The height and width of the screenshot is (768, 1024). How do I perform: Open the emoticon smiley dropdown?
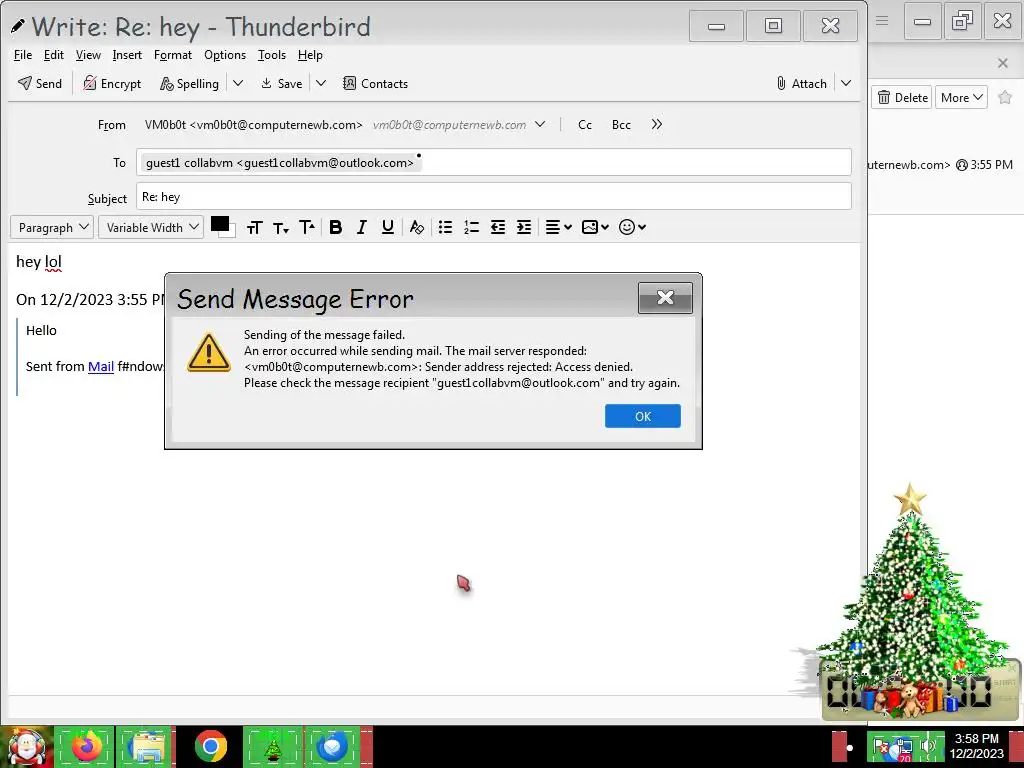click(x=632, y=227)
